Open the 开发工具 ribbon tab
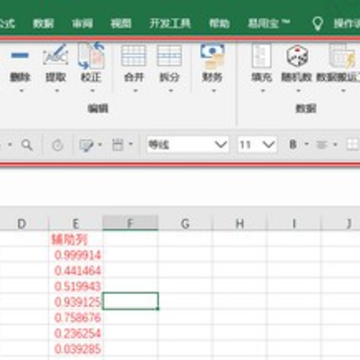The height and width of the screenshot is (360, 360). (170, 24)
